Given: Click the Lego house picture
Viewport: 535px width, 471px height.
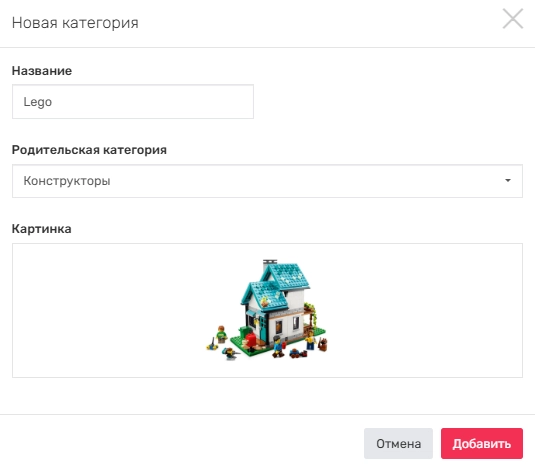Looking at the screenshot, I should tap(267, 310).
